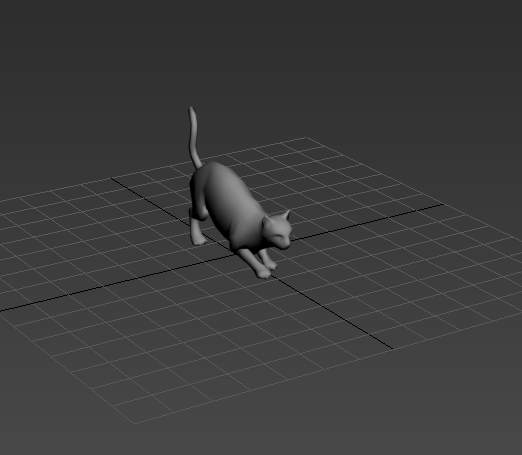
Task: Click the cat's snout
Action: click(285, 245)
